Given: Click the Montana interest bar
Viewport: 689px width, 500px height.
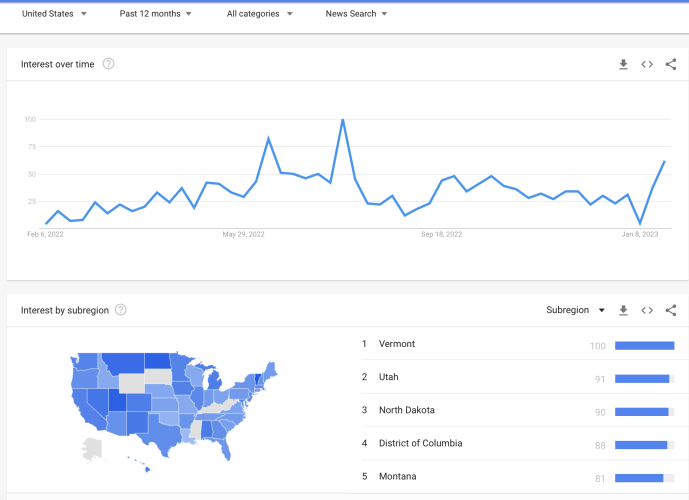Looking at the screenshot, I should tap(644, 478).
